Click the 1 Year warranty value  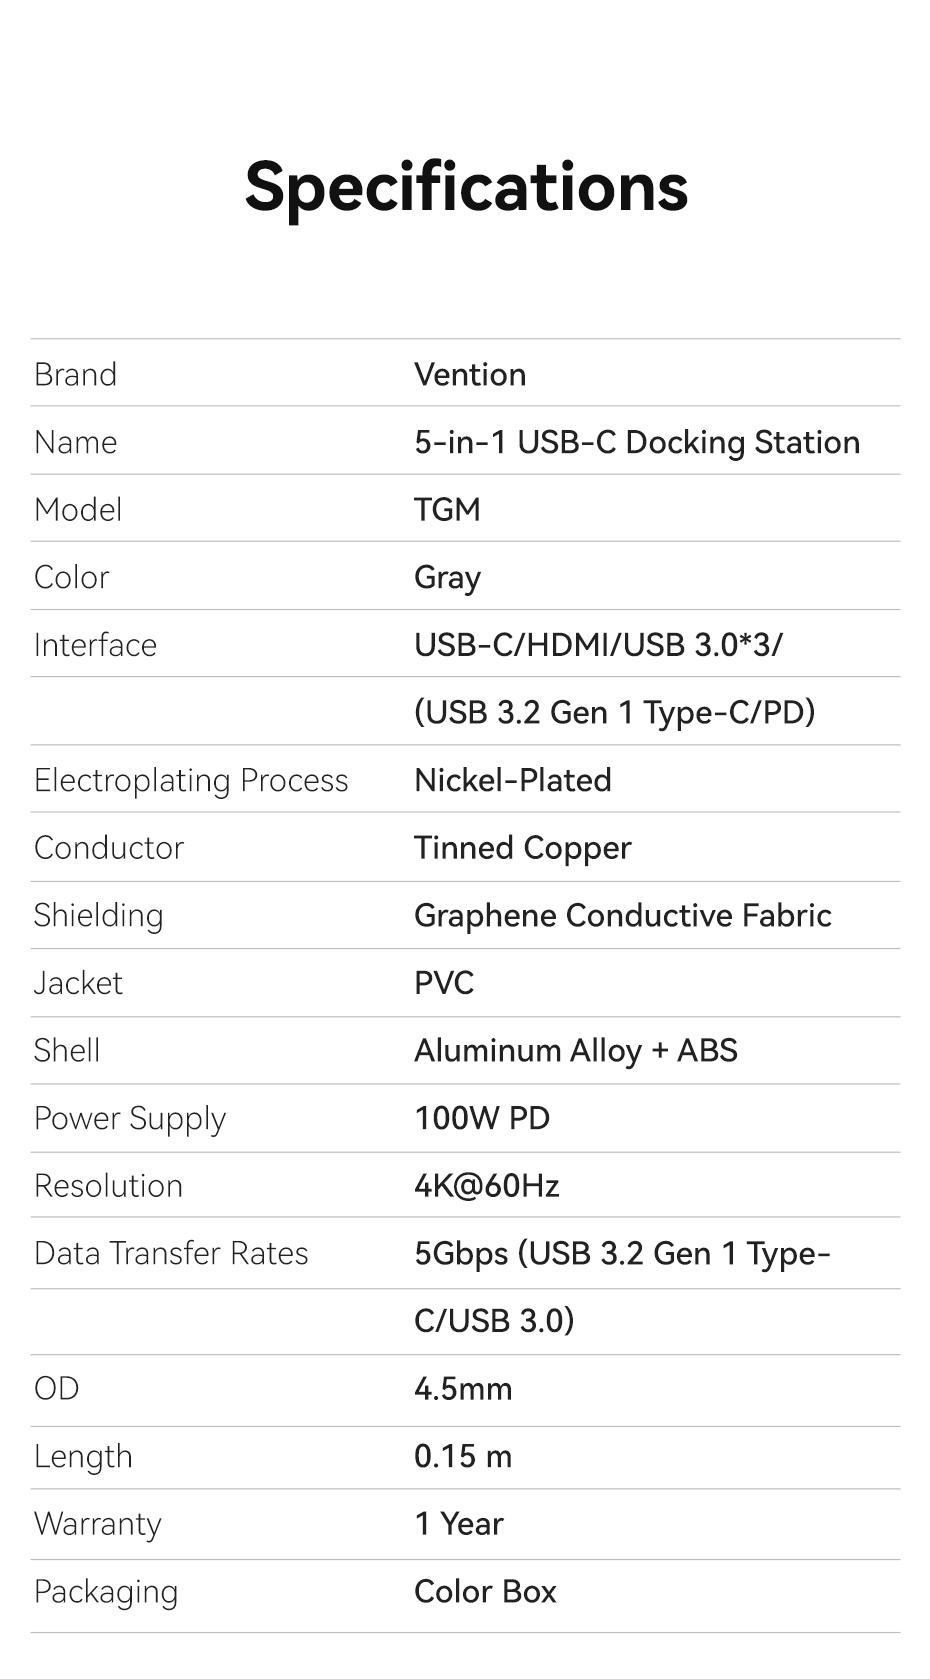[458, 1524]
